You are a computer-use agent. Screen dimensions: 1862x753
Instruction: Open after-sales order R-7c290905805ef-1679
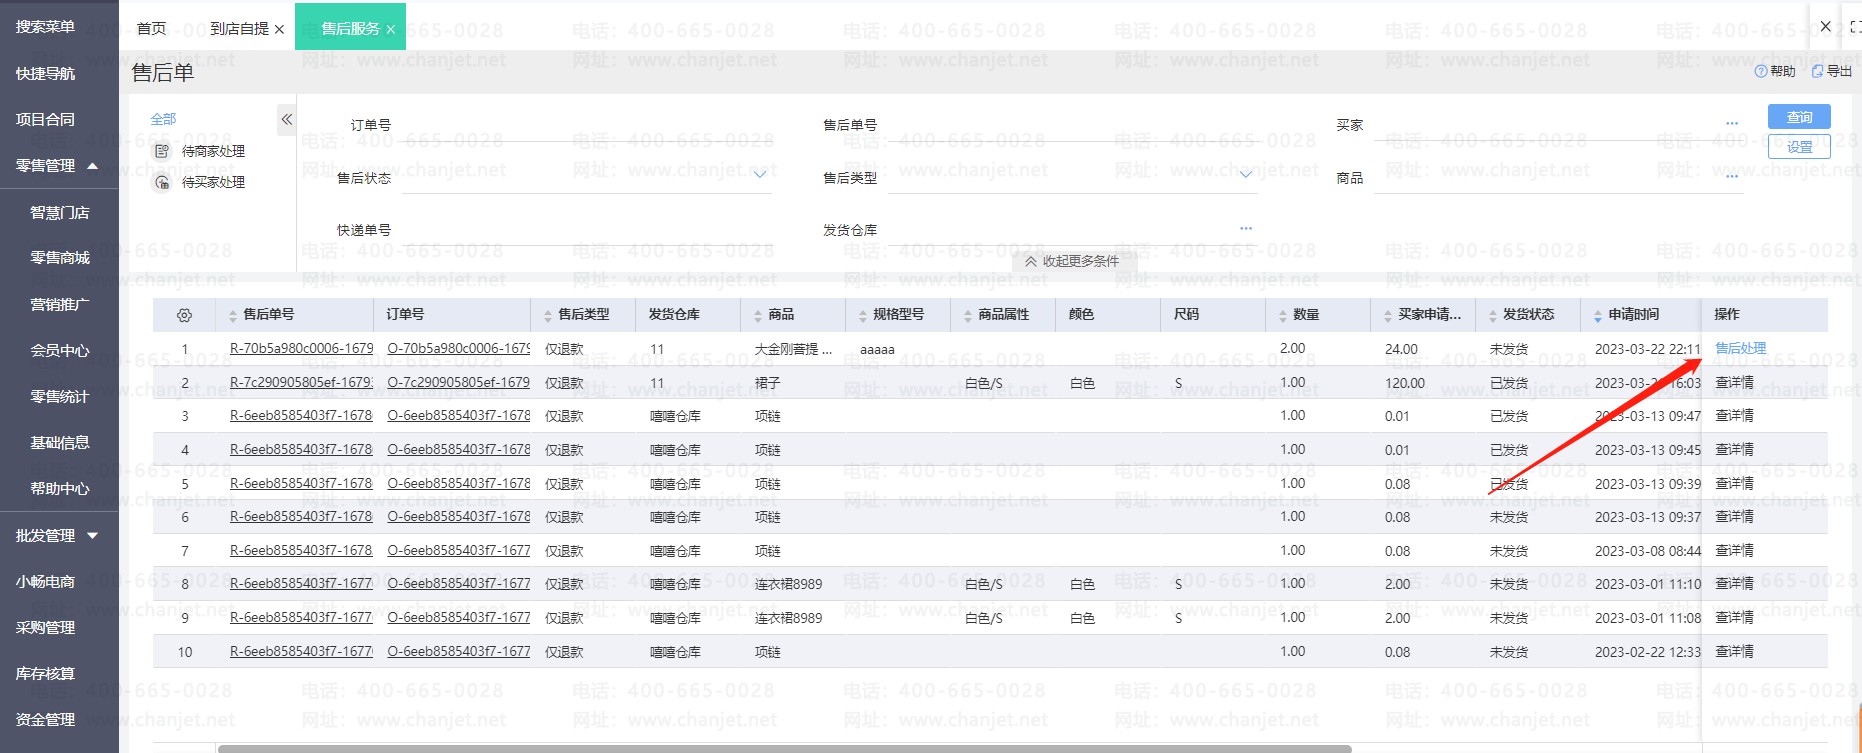301,383
